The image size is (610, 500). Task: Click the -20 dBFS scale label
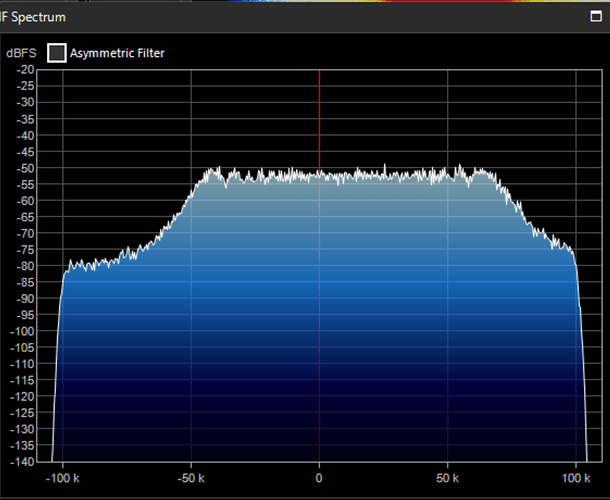pos(24,70)
